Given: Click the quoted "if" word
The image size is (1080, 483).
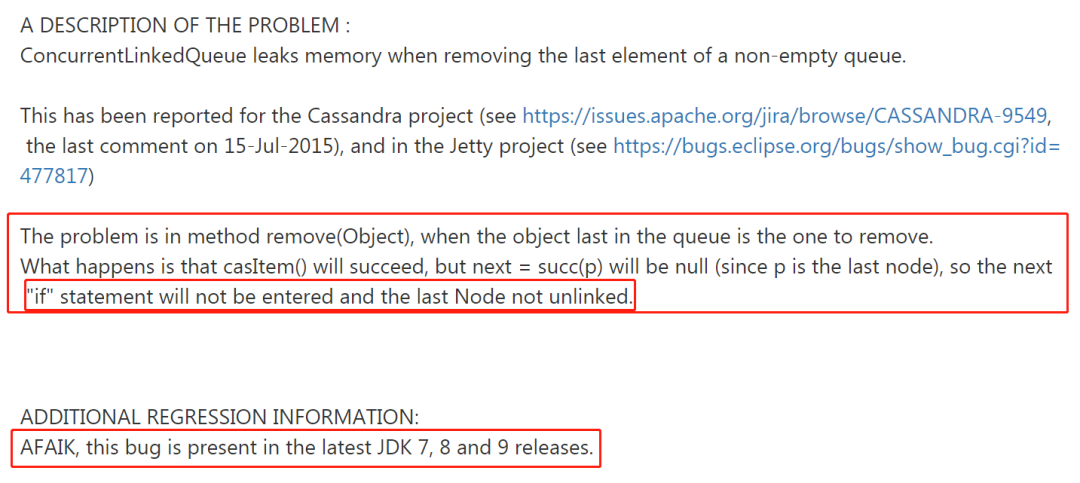Looking at the screenshot, I should click(x=39, y=298).
